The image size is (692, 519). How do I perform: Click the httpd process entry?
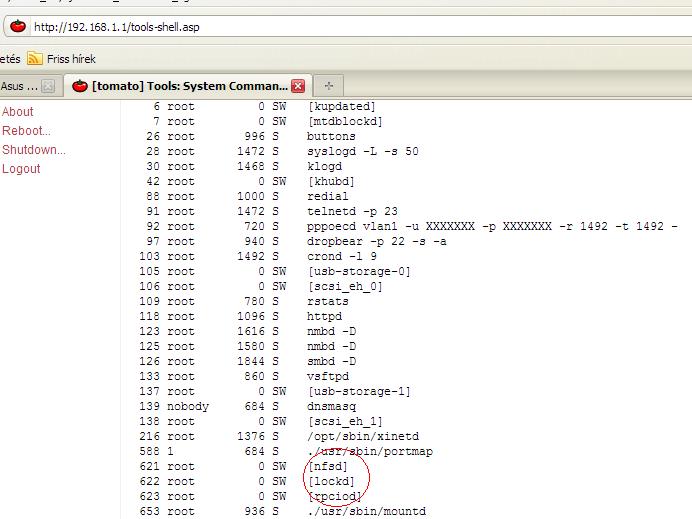[x=324, y=316]
